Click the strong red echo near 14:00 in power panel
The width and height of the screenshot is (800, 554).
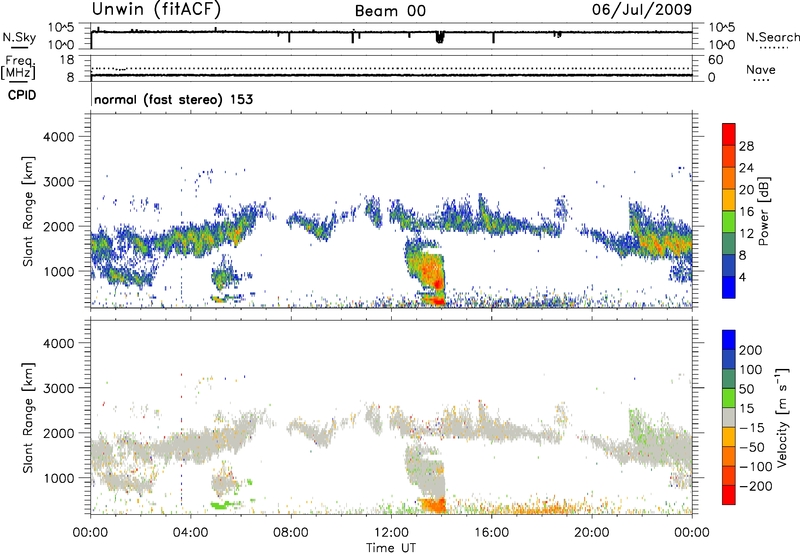click(x=437, y=282)
